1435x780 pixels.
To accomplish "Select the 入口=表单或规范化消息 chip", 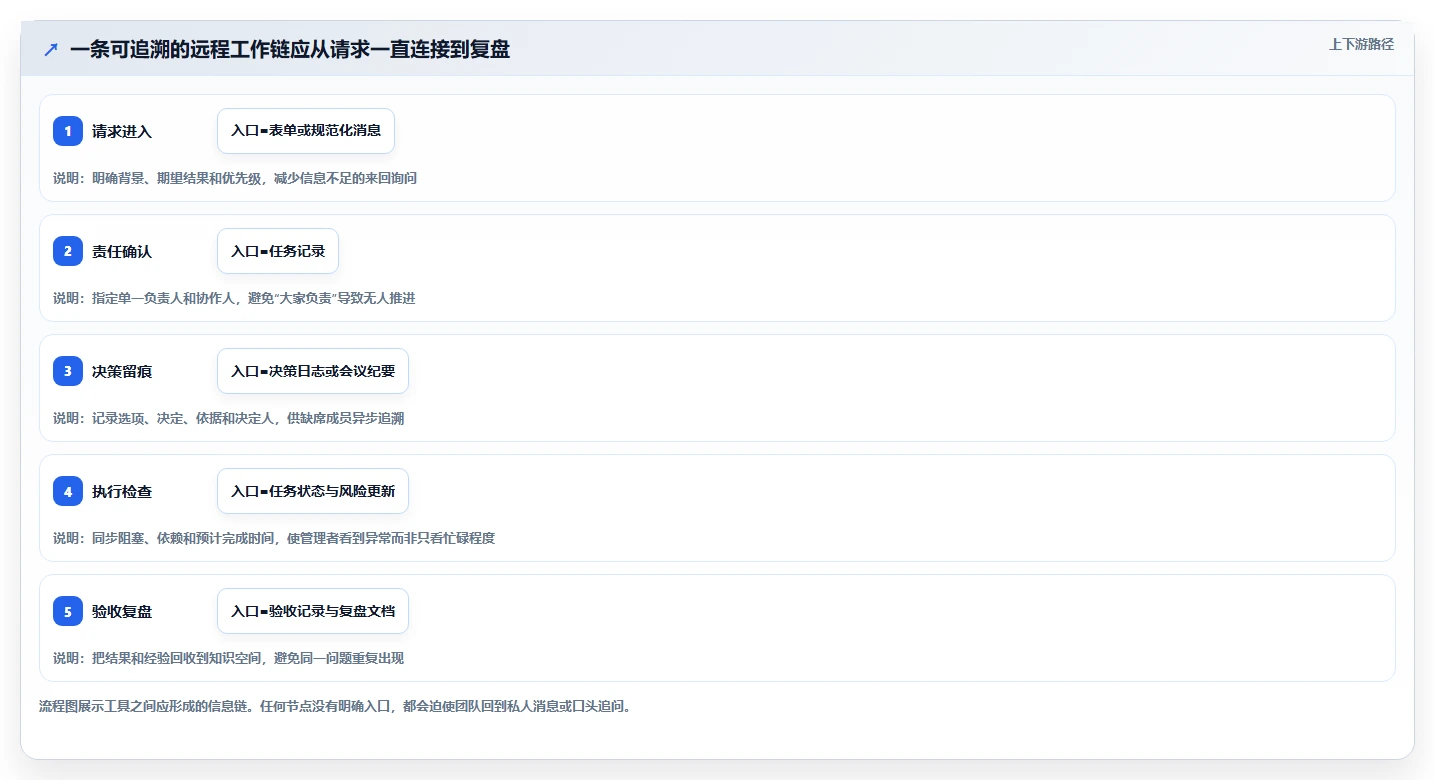I will tap(306, 131).
